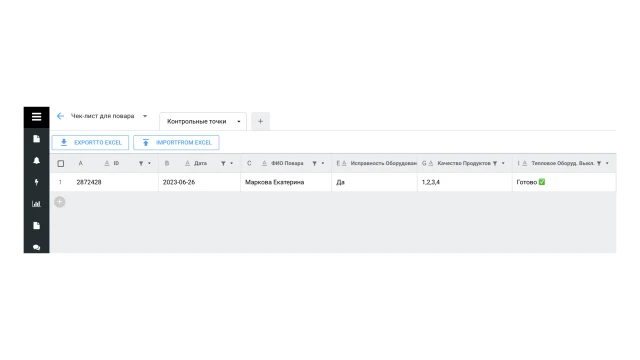Select the Готово status cell
The height and width of the screenshot is (360, 640).
pos(564,182)
